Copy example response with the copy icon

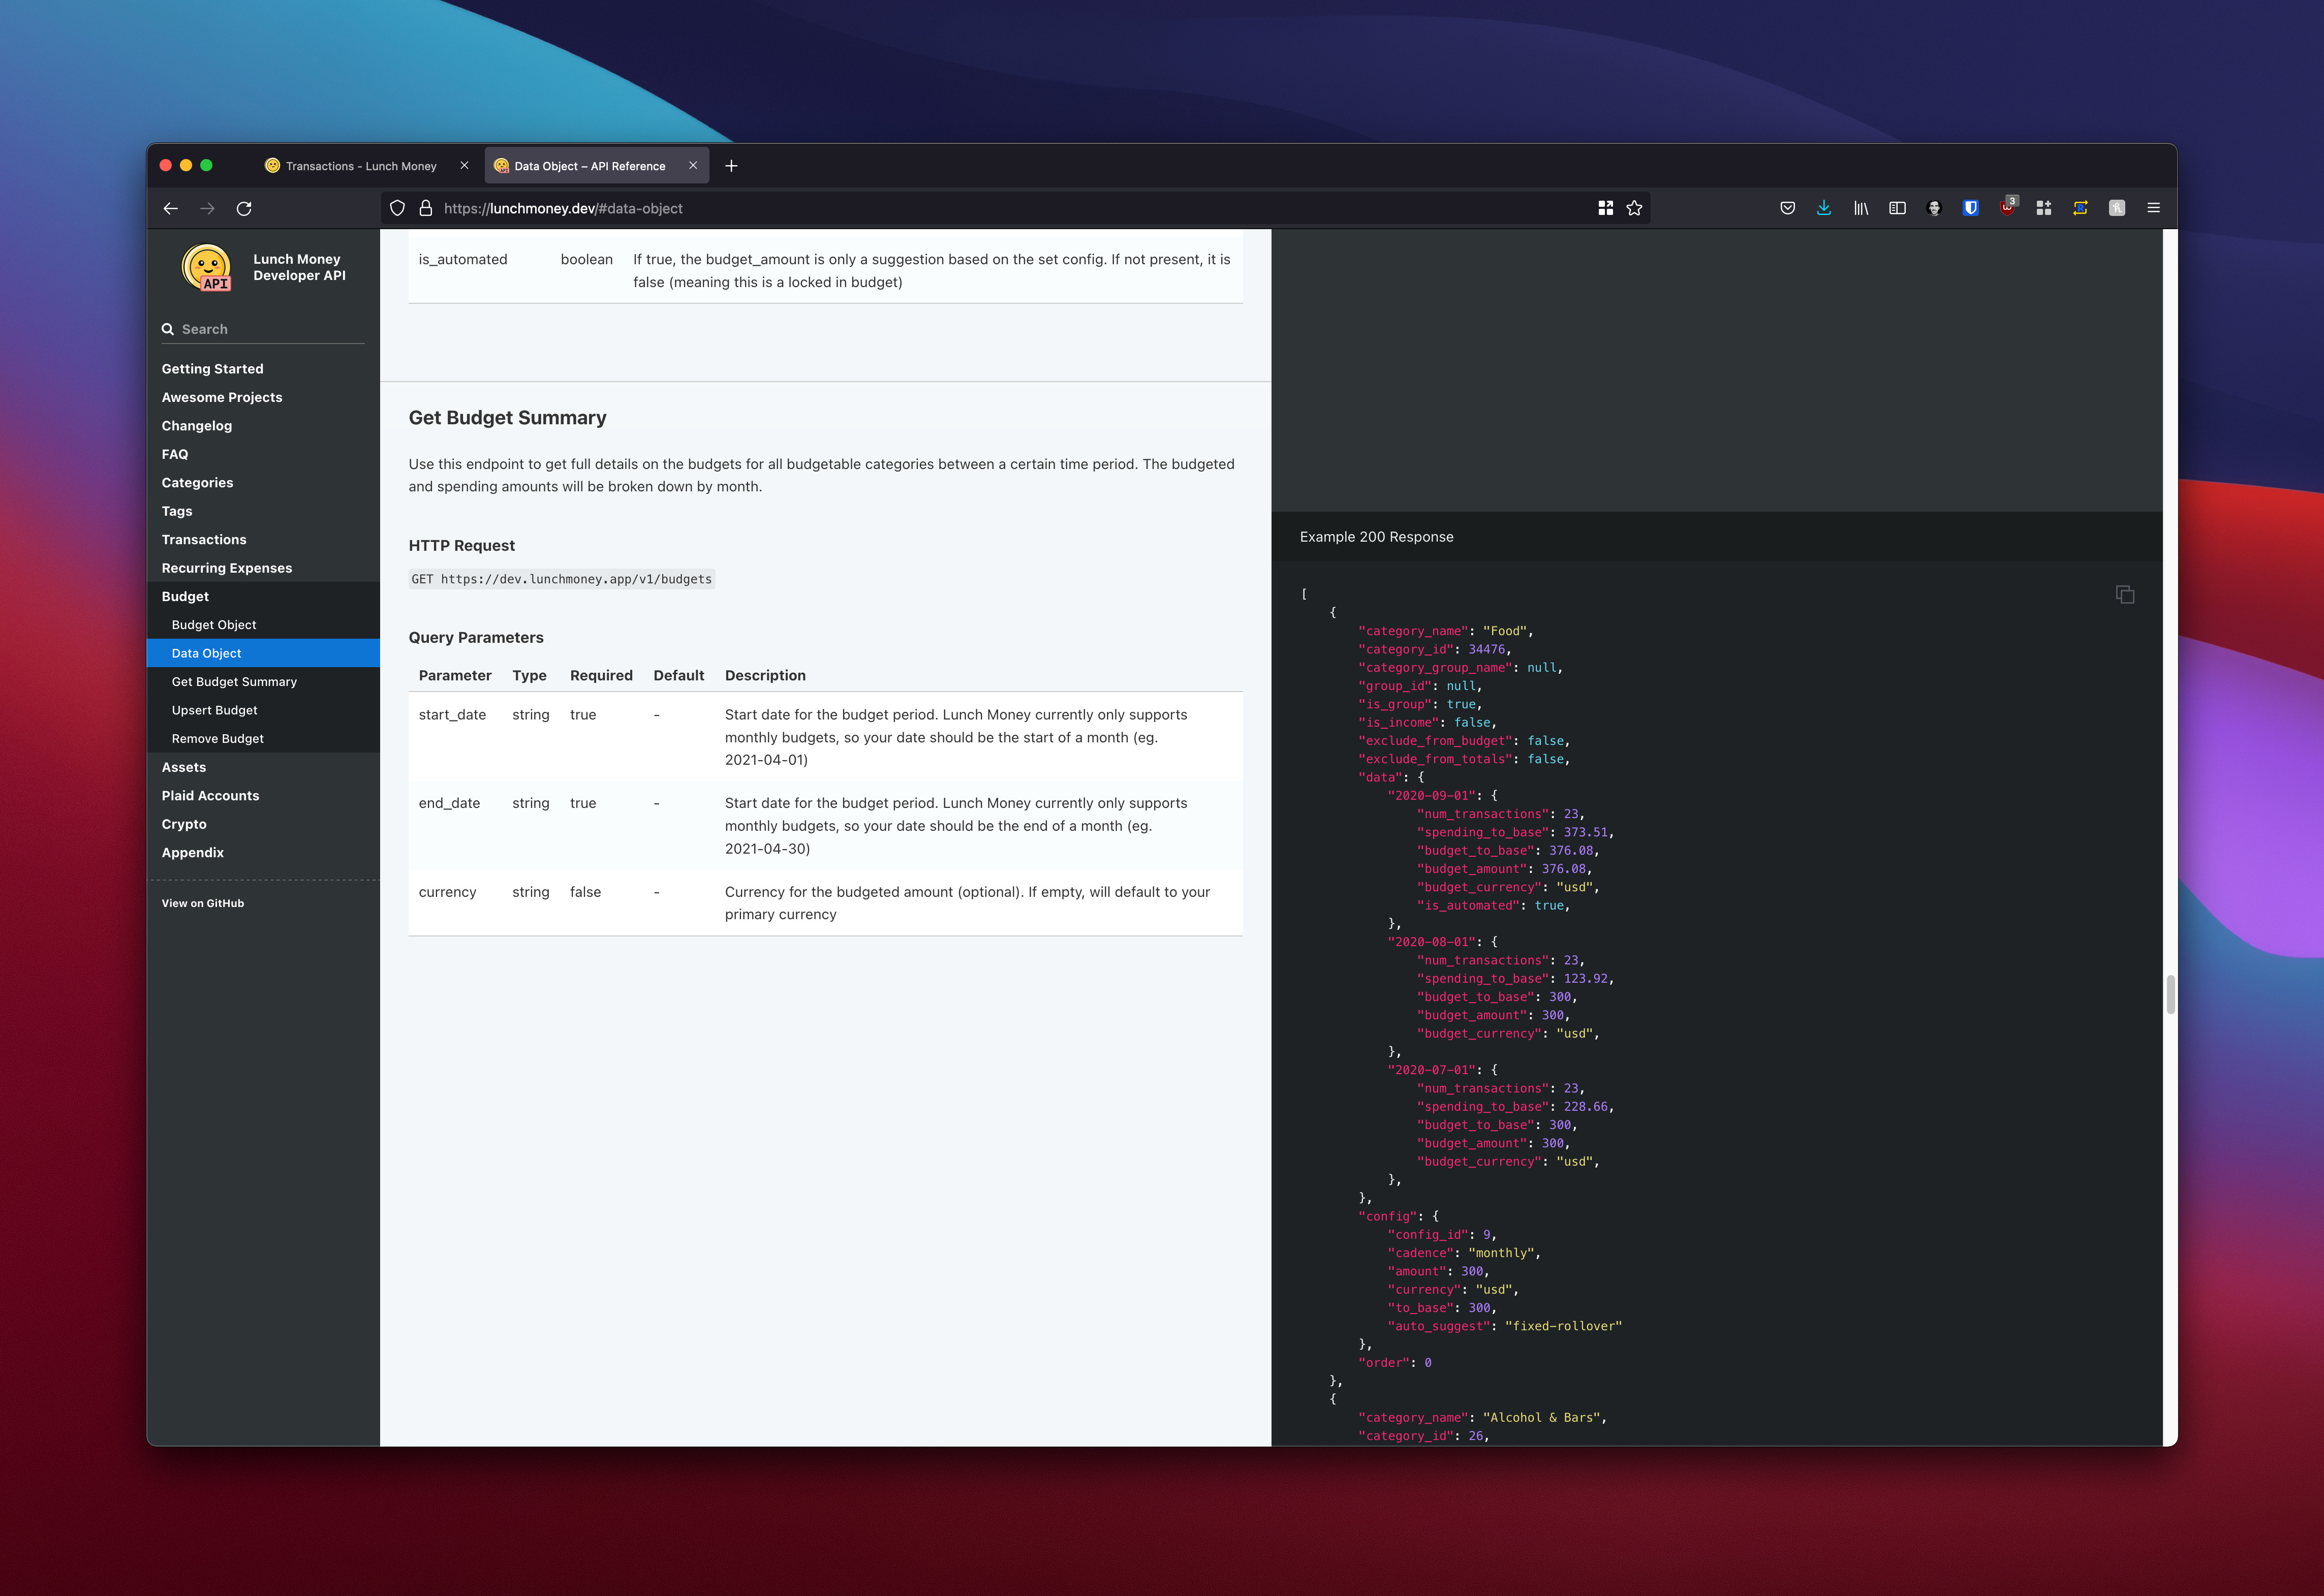coord(2125,595)
